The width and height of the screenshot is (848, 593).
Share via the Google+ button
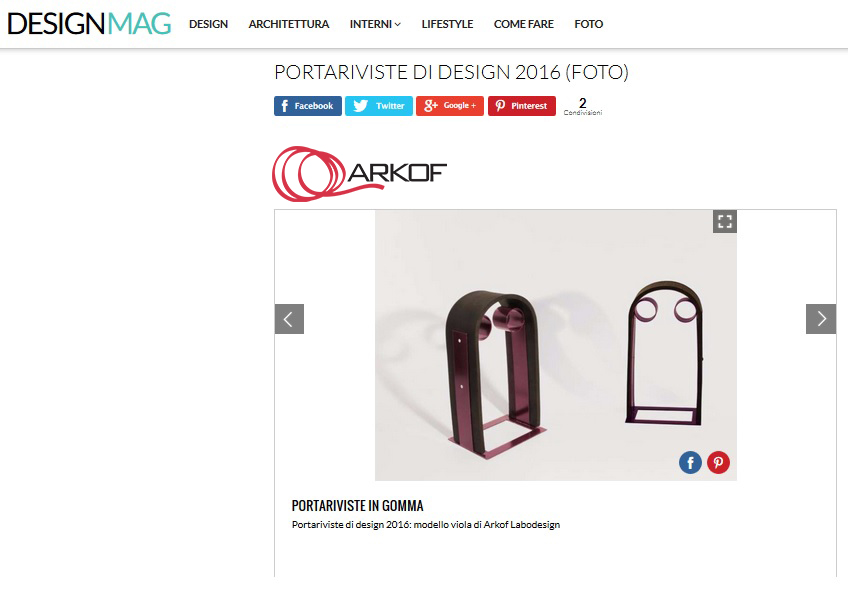(x=450, y=106)
